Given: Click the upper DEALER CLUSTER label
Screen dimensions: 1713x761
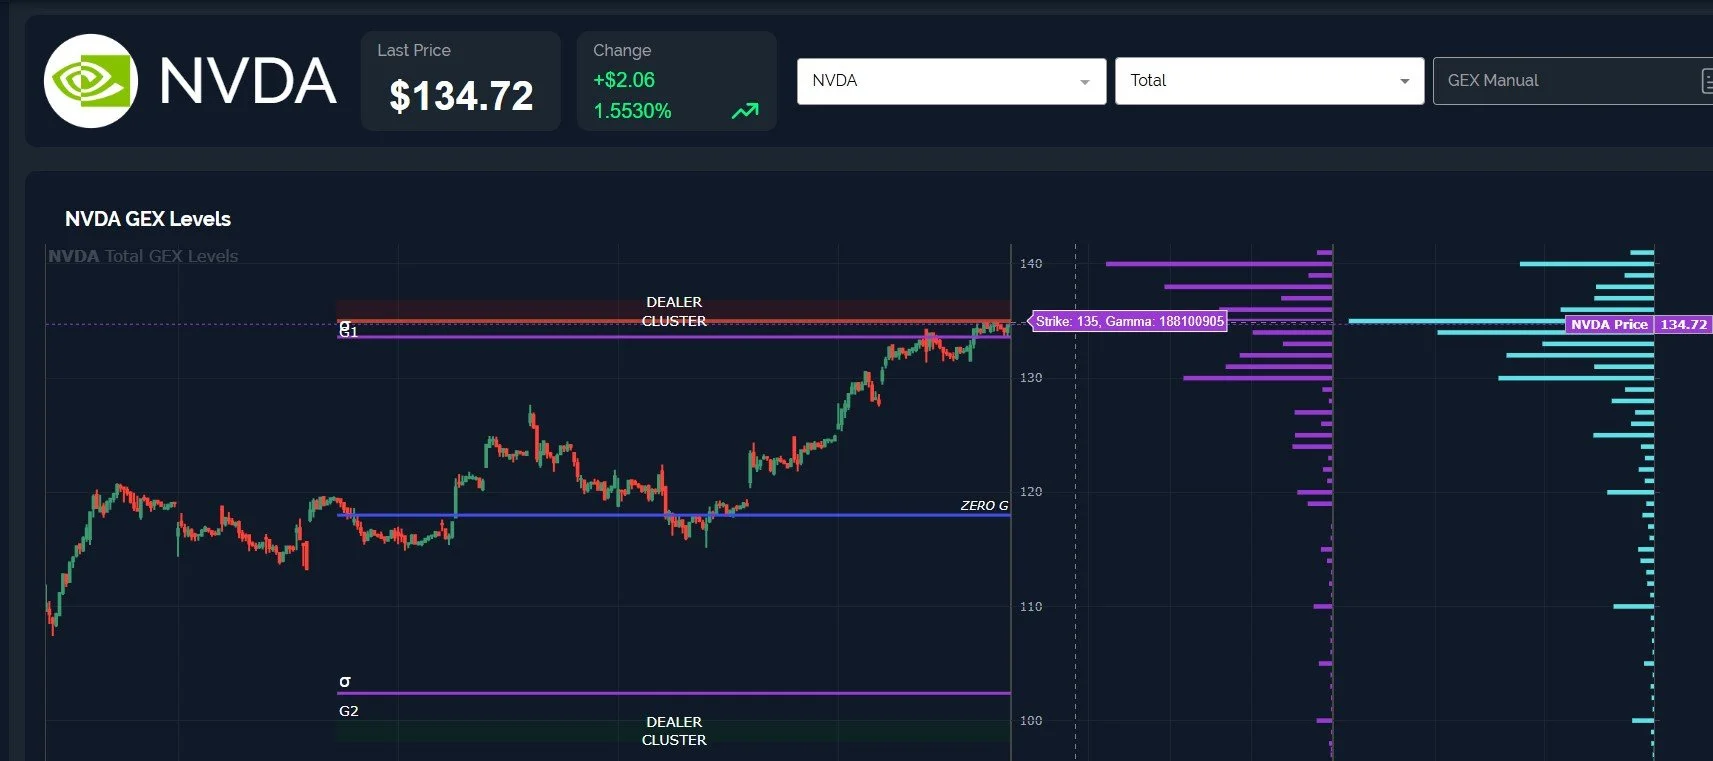Looking at the screenshot, I should pyautogui.click(x=674, y=311).
